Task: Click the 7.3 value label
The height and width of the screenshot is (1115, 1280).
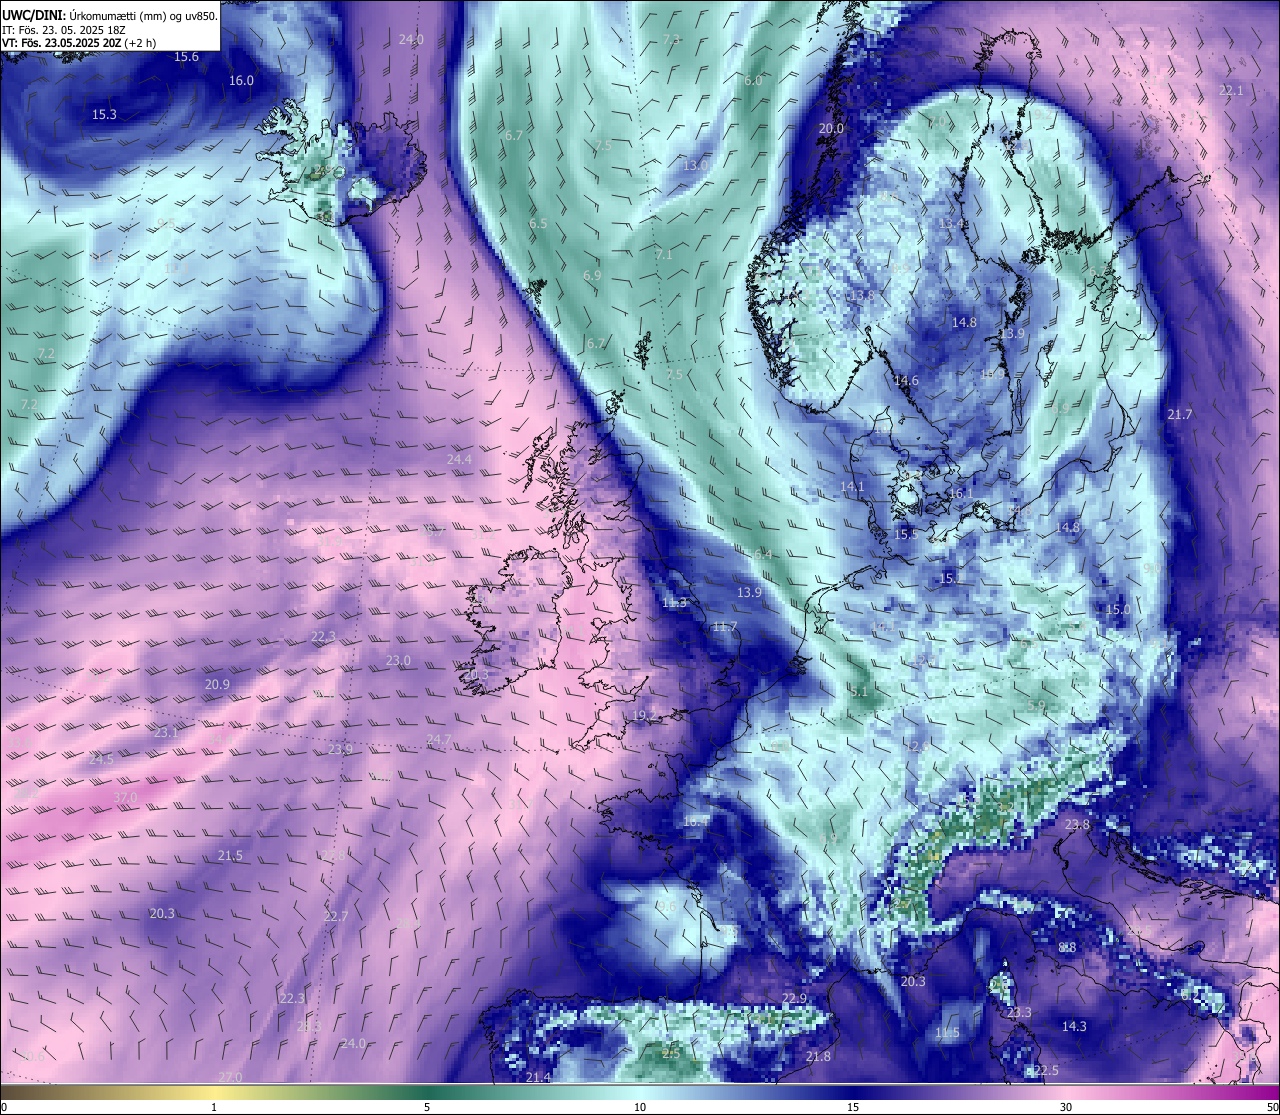Action: (671, 39)
